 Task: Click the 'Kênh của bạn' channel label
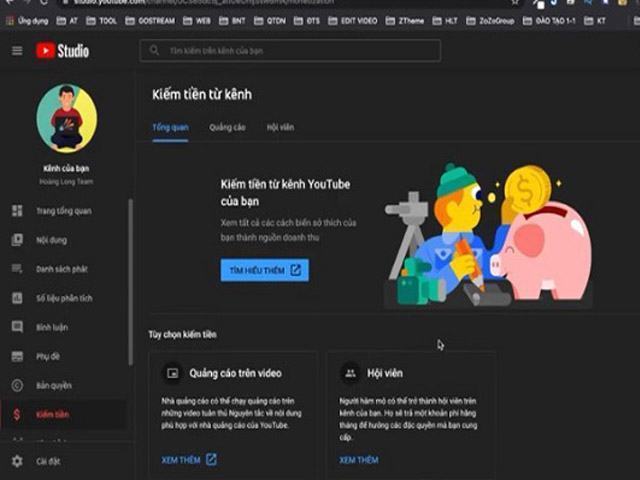tap(66, 168)
